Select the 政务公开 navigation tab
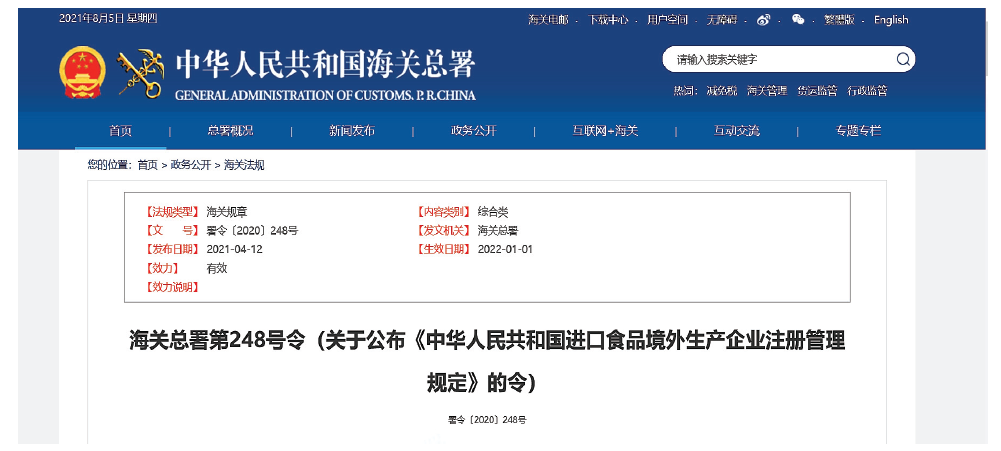The height and width of the screenshot is (451, 1001). point(473,131)
